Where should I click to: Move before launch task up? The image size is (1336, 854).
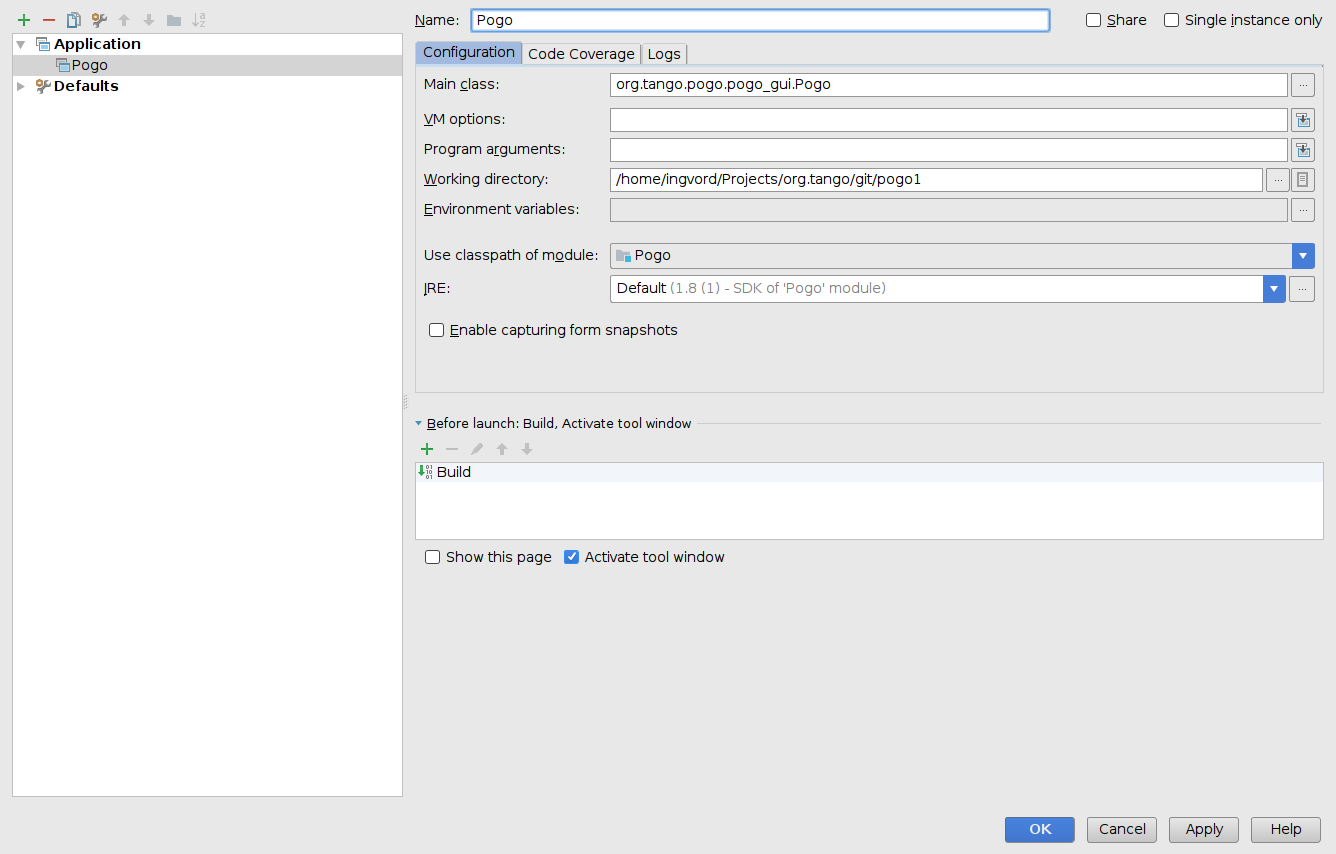click(x=502, y=449)
